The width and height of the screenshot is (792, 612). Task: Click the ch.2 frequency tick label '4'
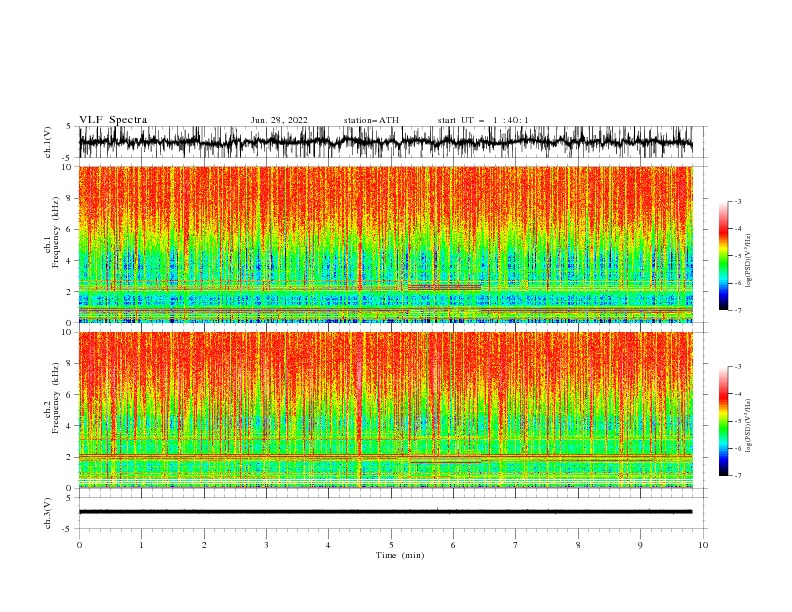click(69, 426)
